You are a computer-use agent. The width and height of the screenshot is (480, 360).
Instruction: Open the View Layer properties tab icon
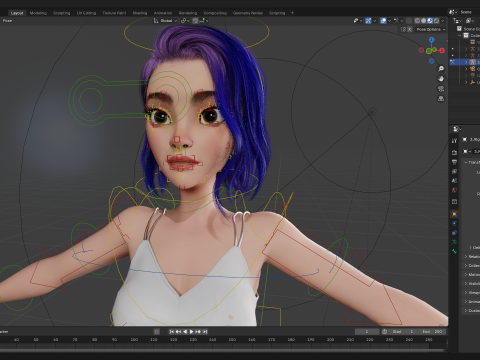pos(454,171)
